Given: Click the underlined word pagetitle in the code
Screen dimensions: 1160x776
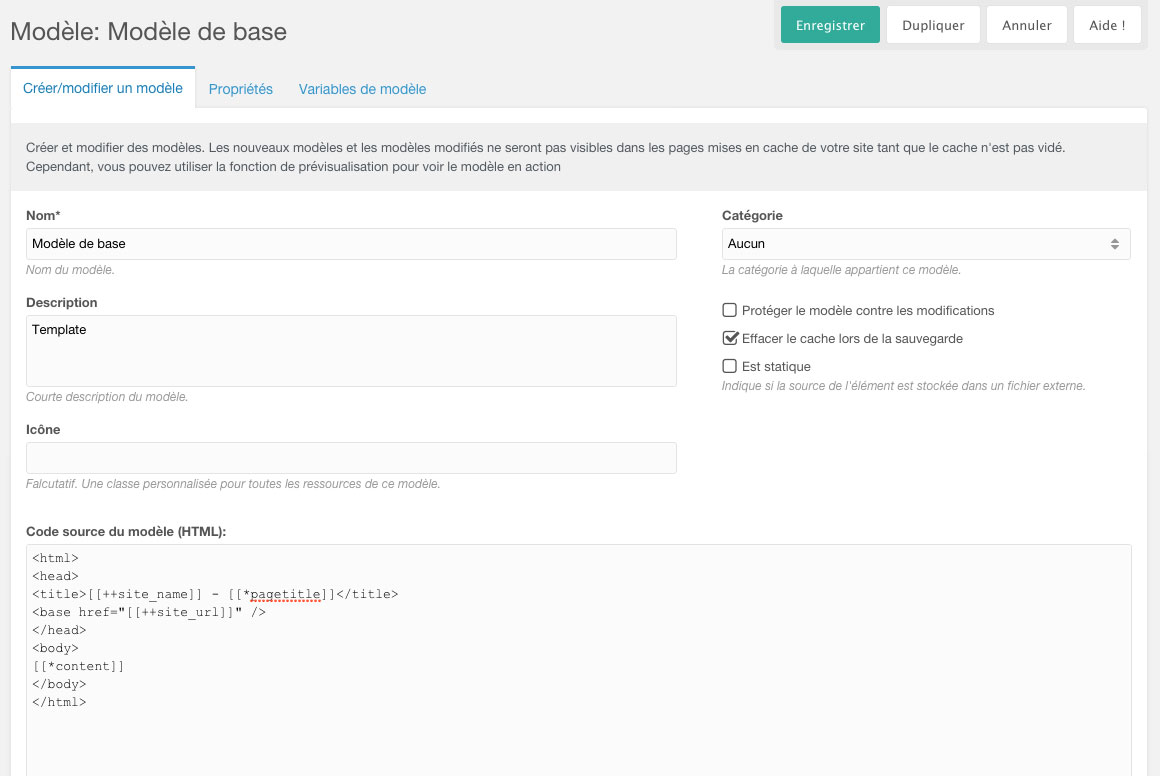Looking at the screenshot, I should coord(286,594).
